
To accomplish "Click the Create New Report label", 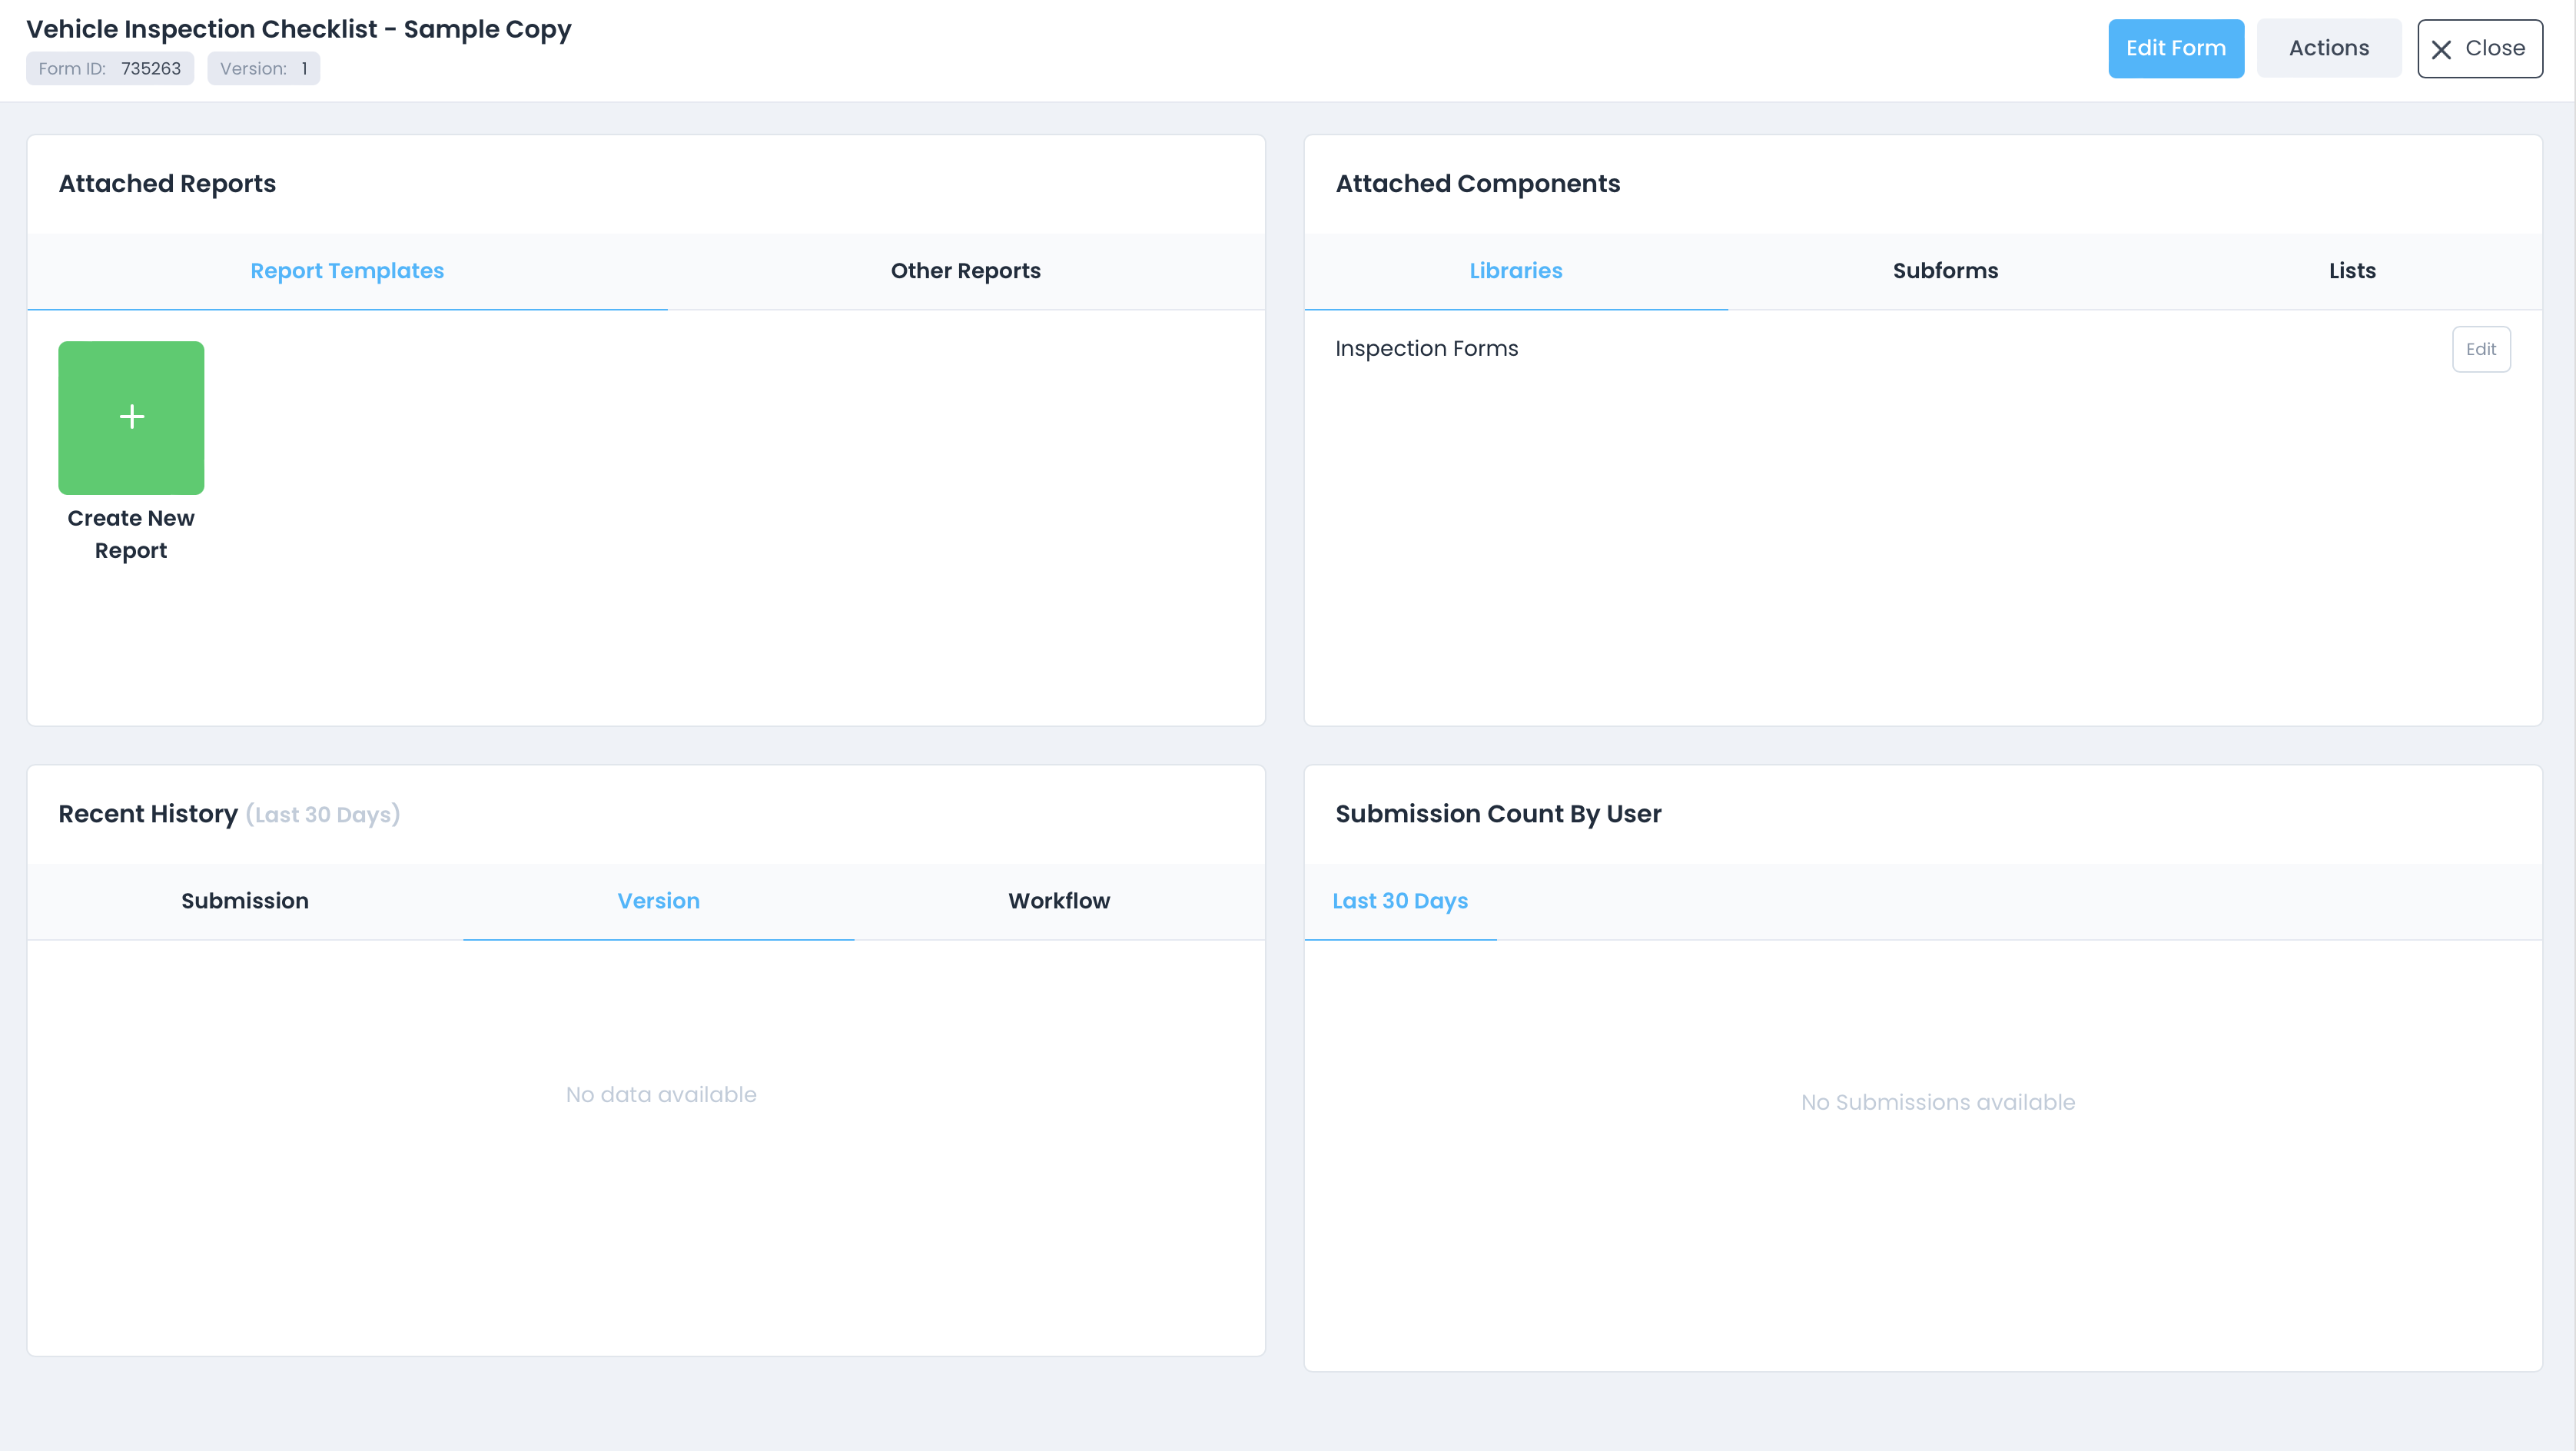I will [x=131, y=534].
